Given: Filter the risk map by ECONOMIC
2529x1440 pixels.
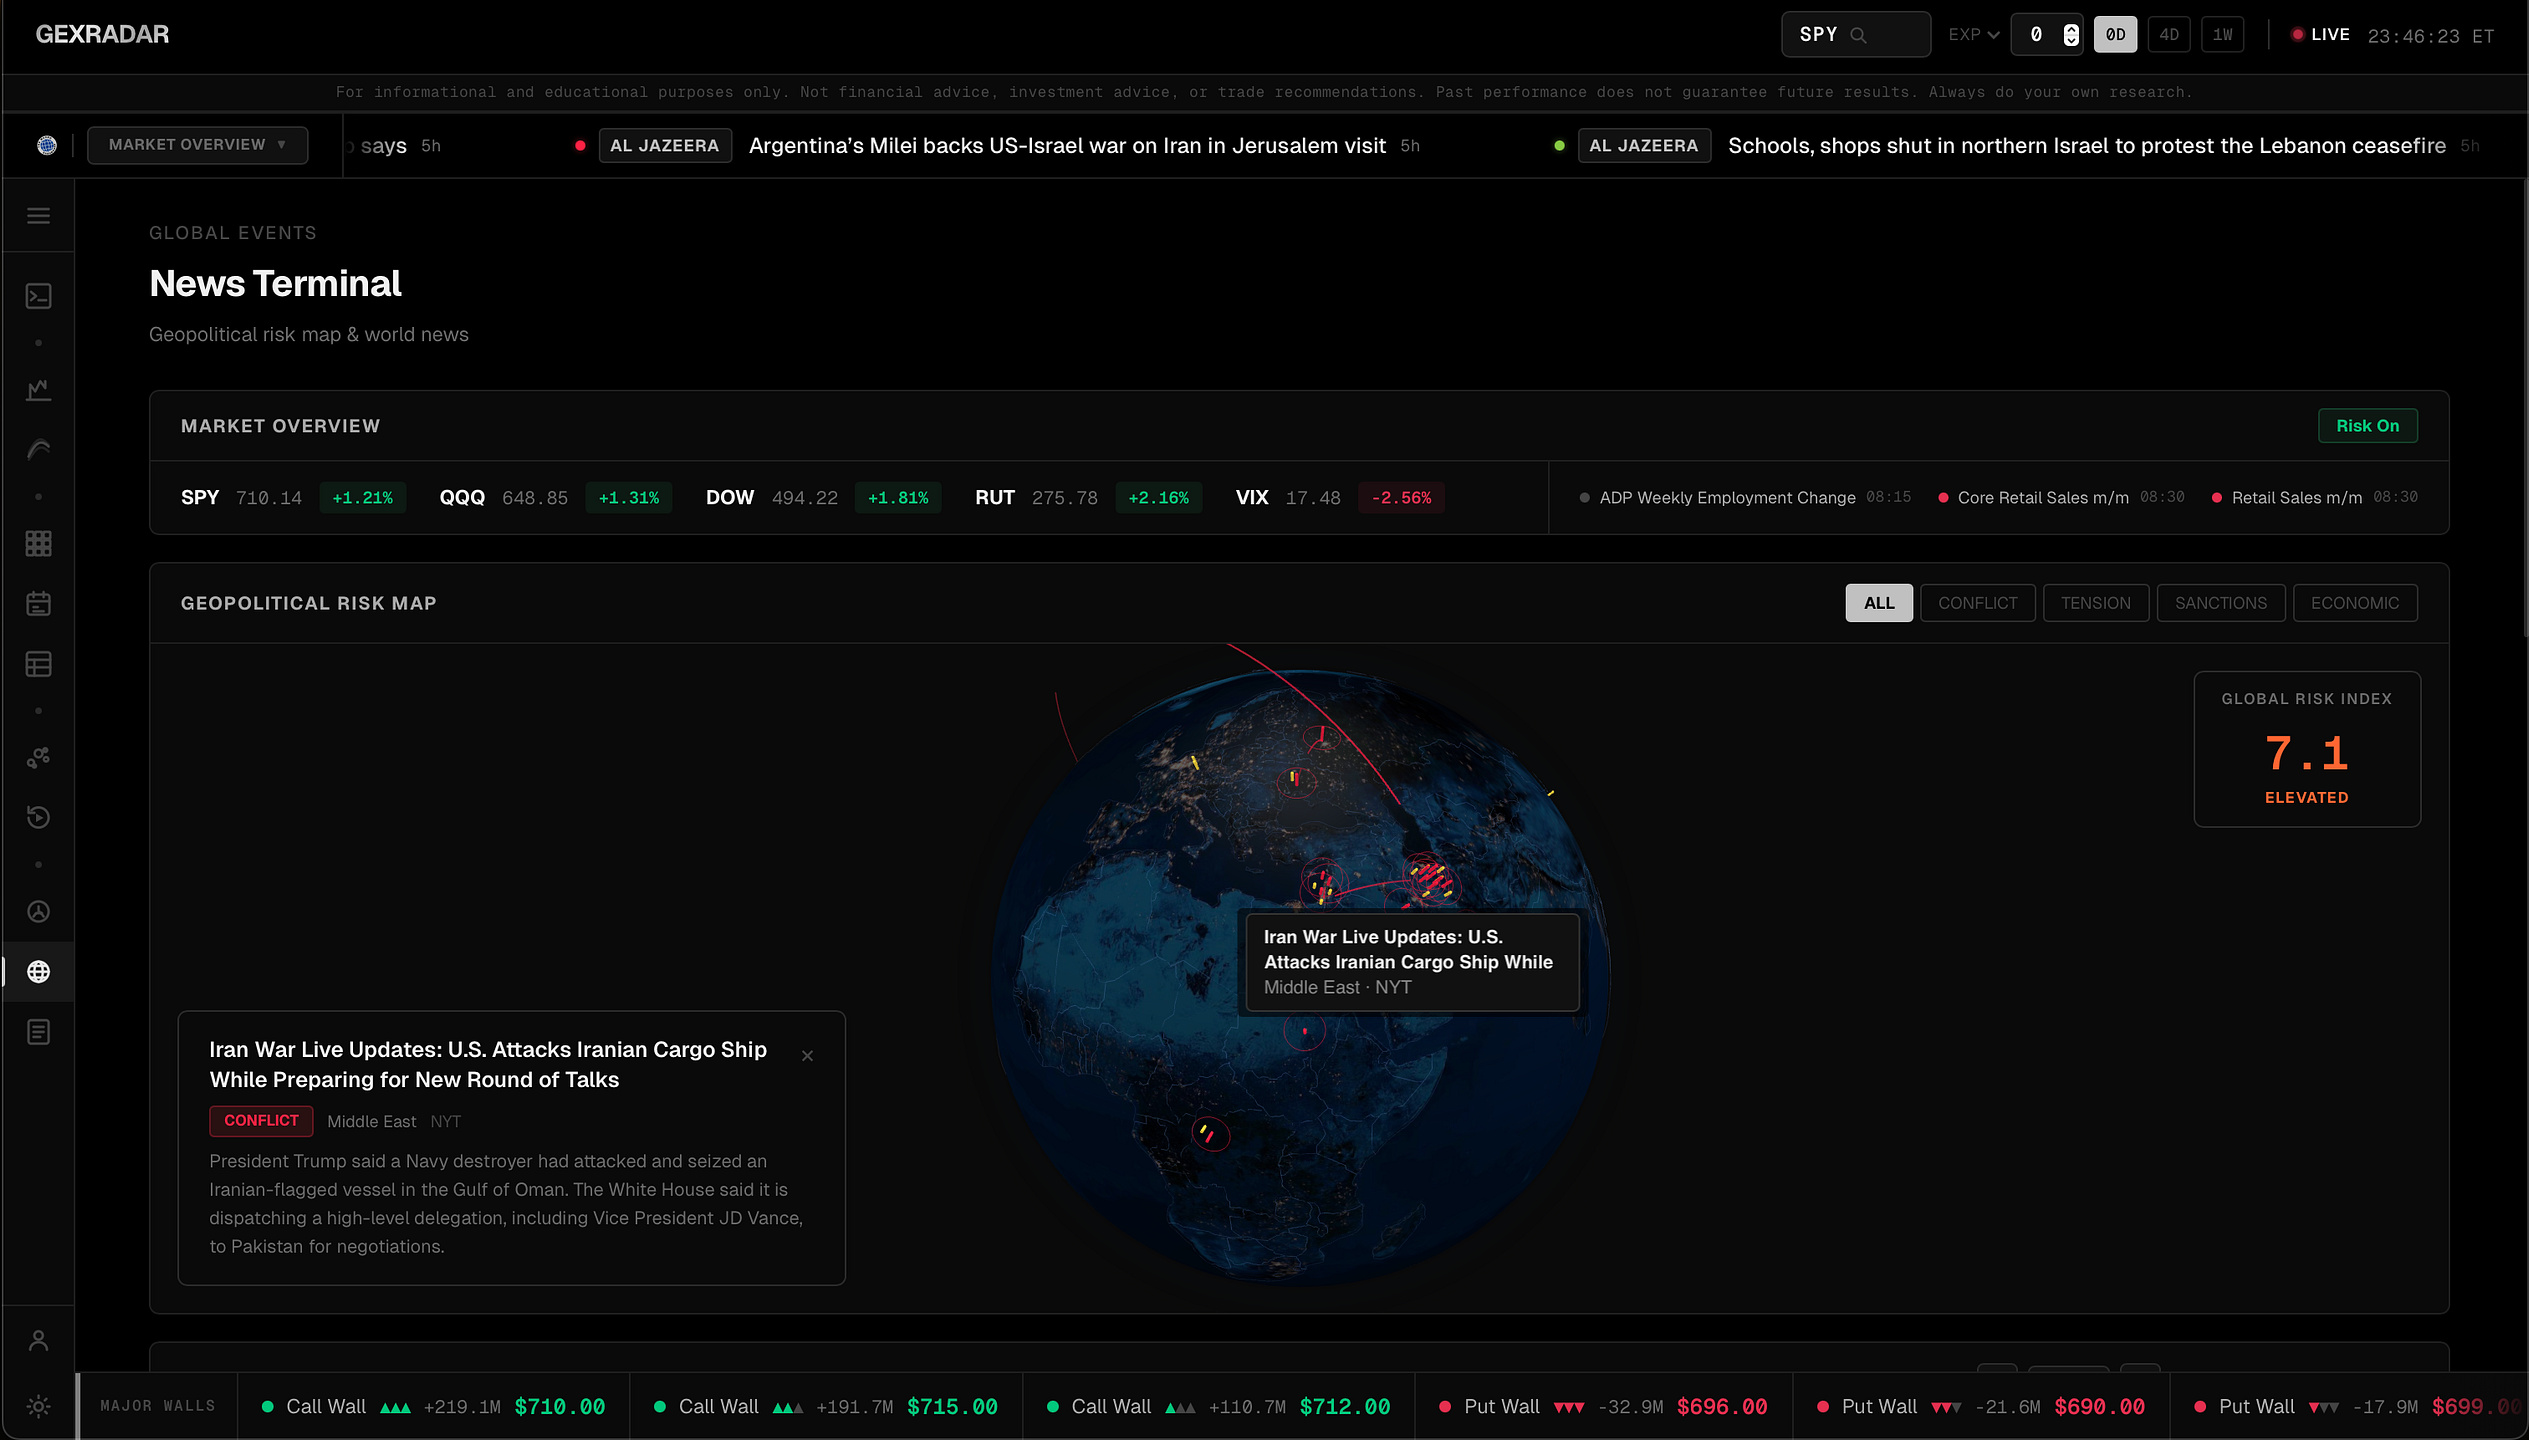Looking at the screenshot, I should 2354,603.
